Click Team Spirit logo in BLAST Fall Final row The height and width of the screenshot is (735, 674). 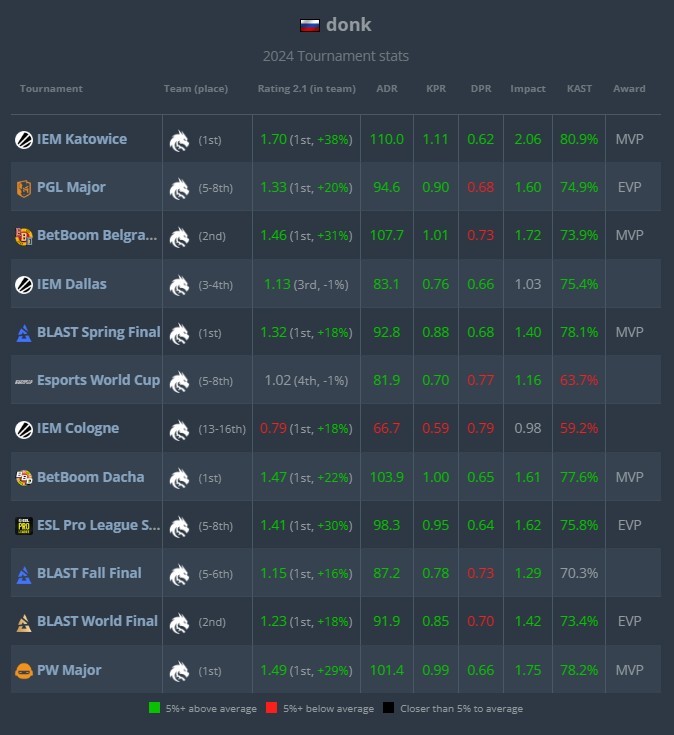179,575
